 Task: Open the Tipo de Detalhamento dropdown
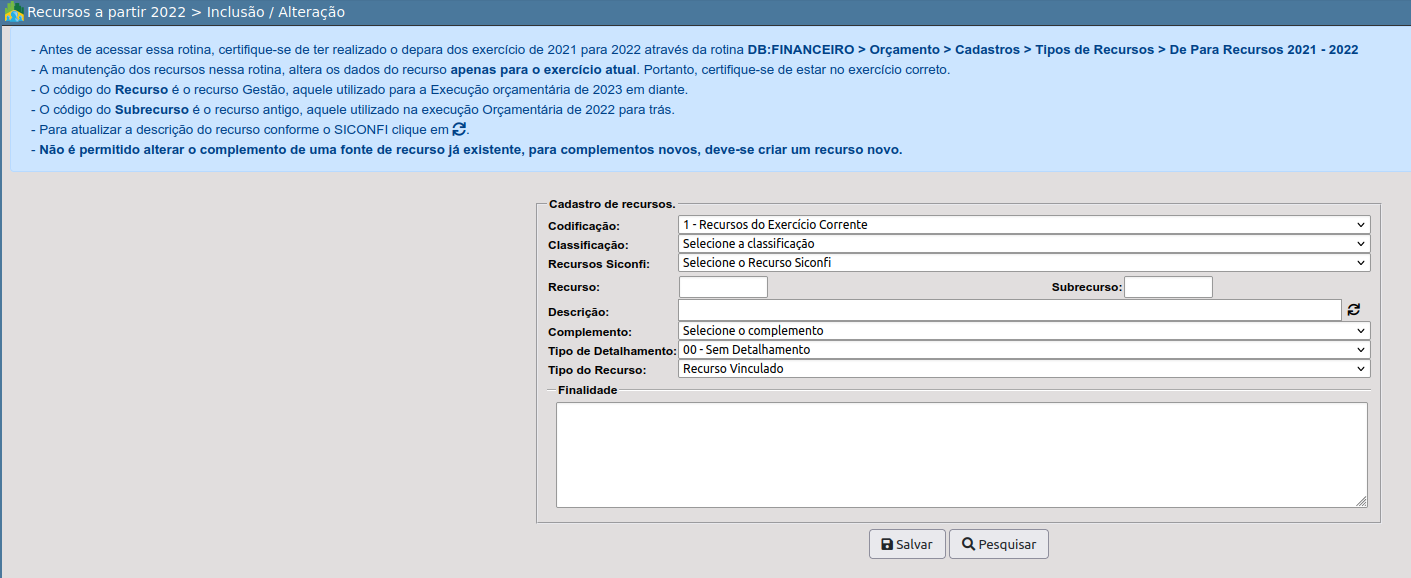point(1023,350)
